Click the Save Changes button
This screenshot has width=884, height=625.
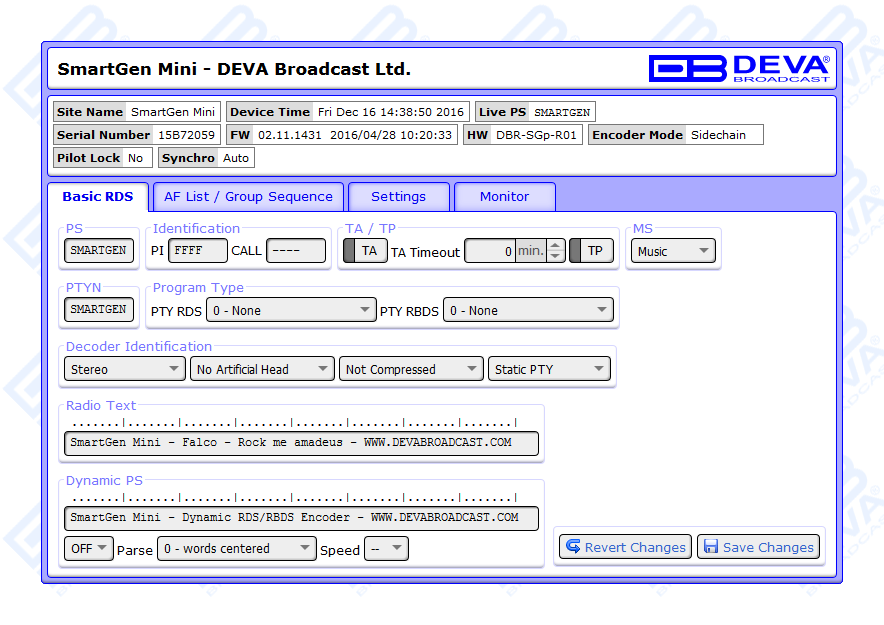758,547
